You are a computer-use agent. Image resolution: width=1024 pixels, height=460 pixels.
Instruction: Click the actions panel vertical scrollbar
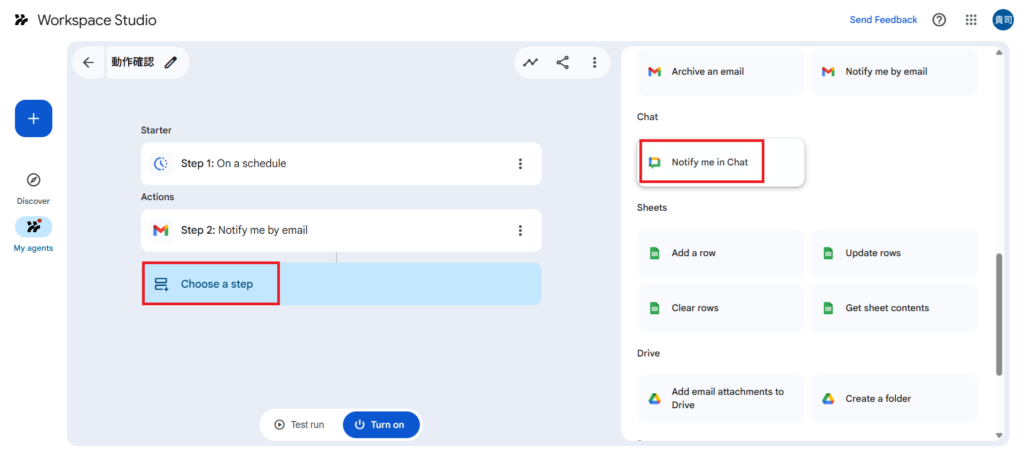999,314
